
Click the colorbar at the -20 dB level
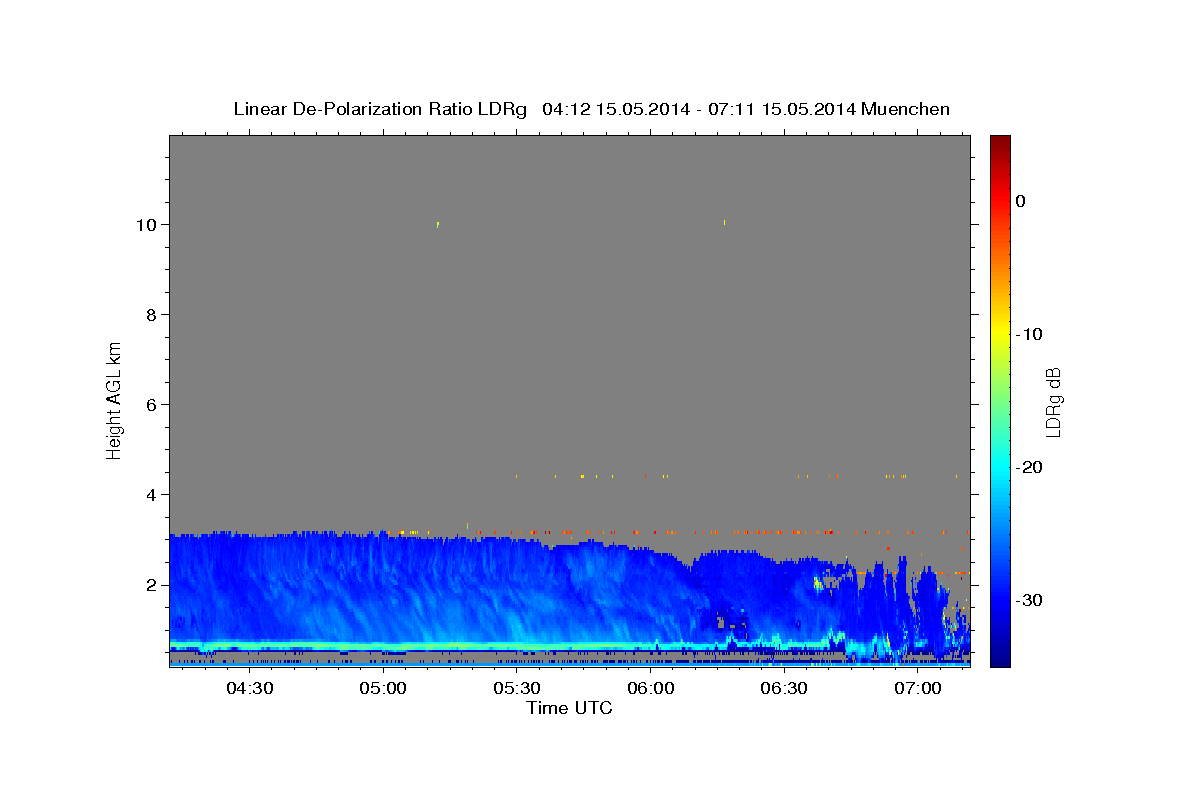coord(999,467)
